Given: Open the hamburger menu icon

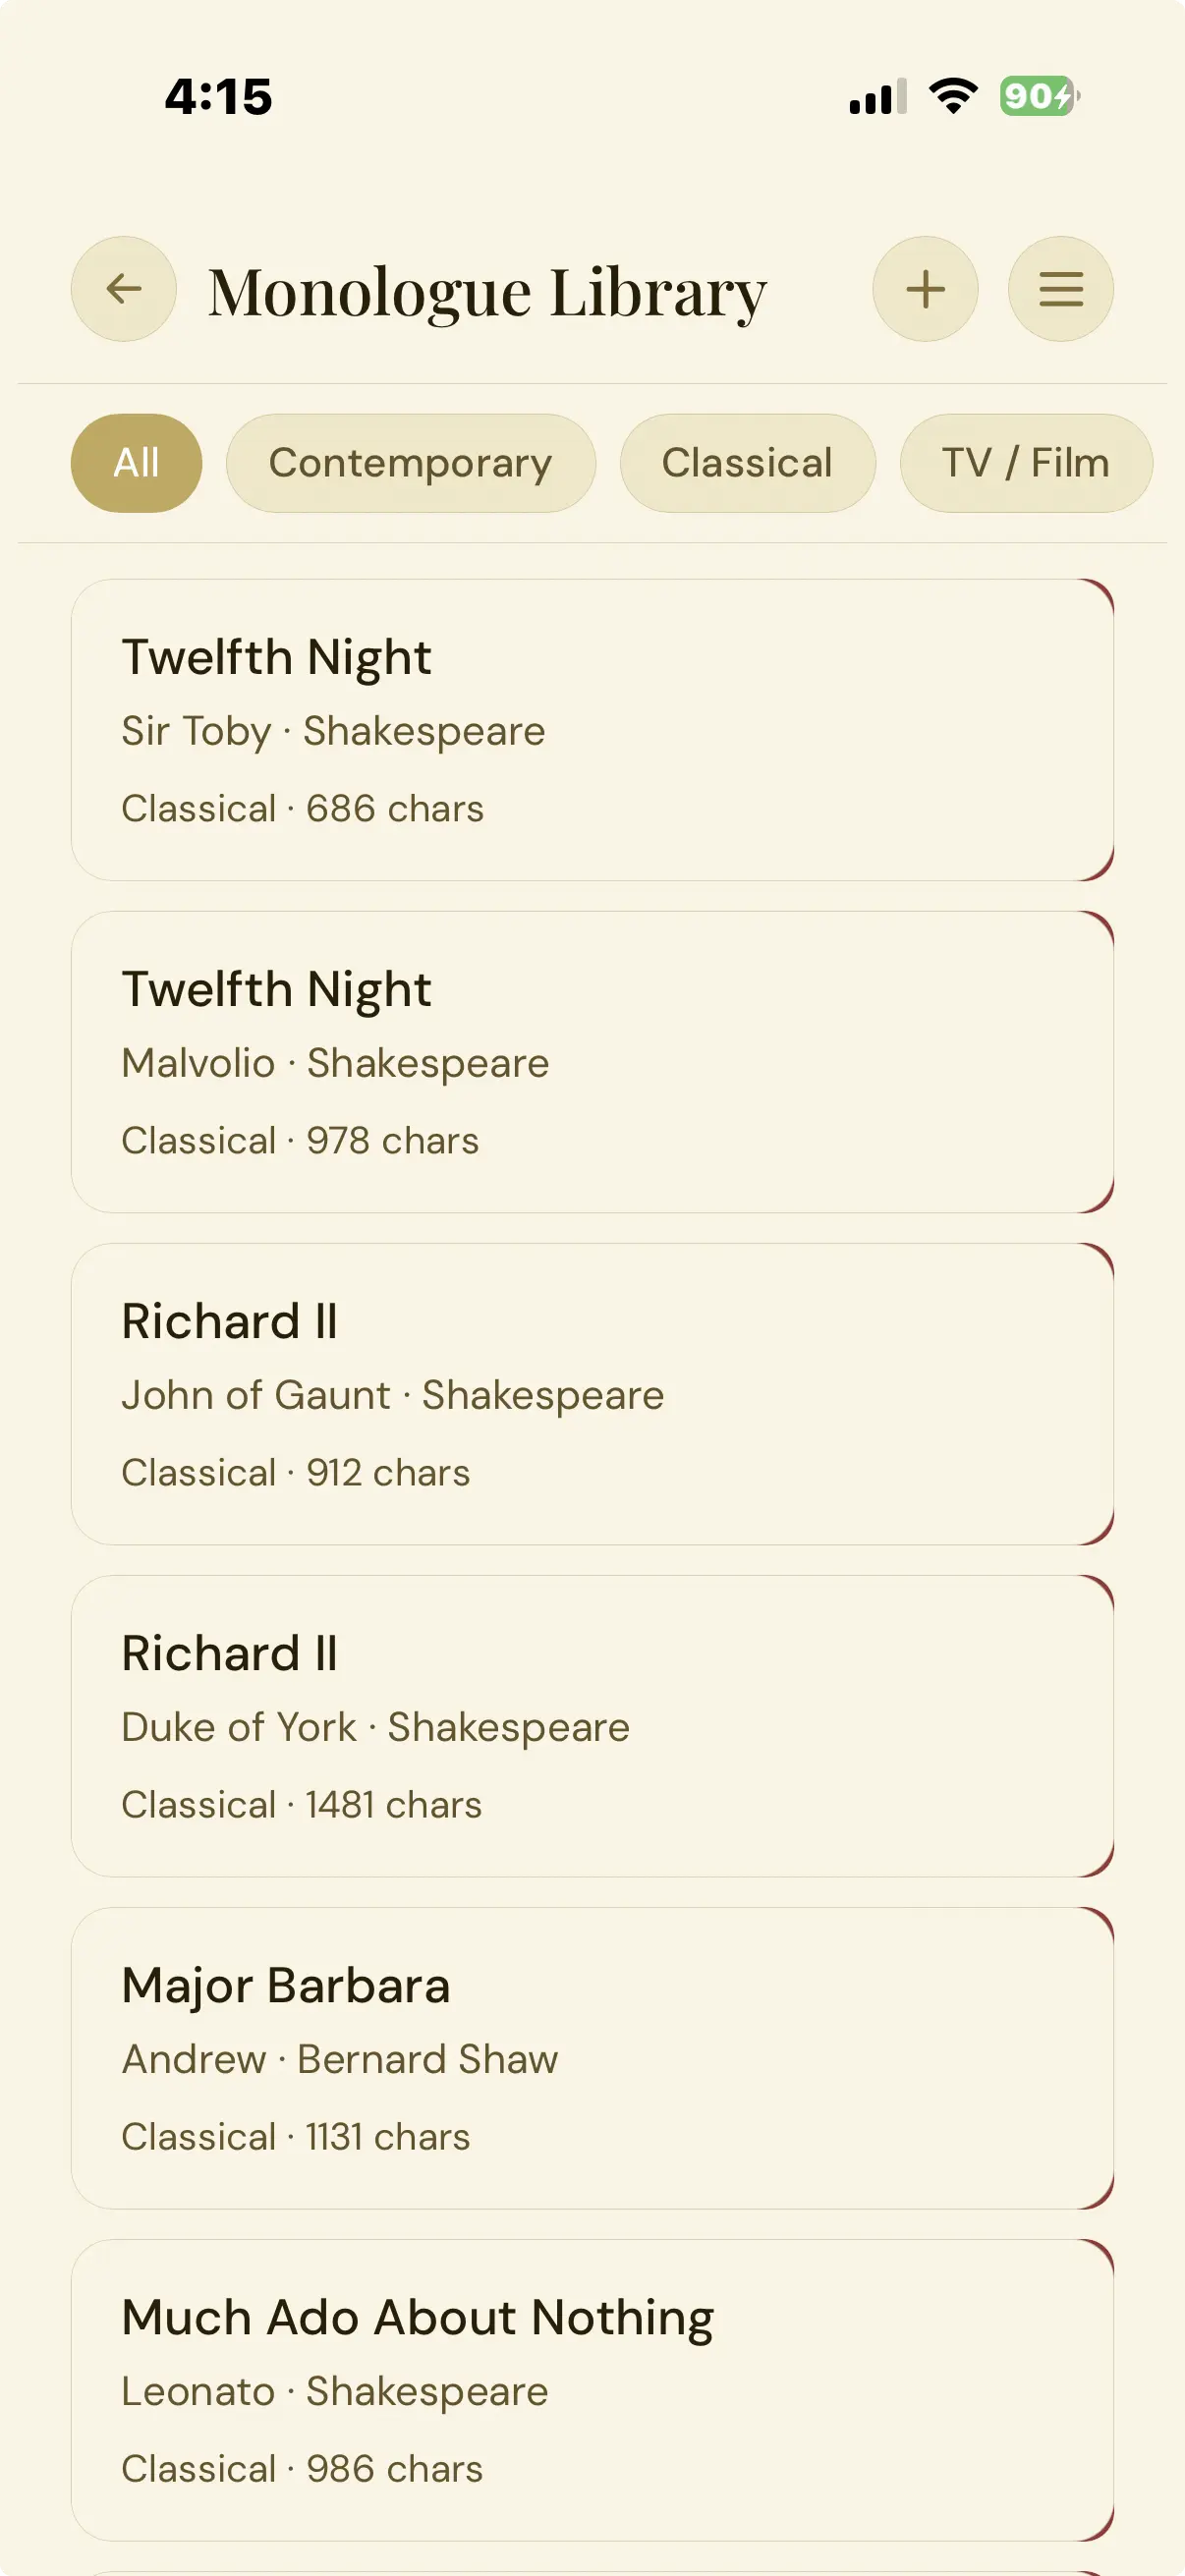Looking at the screenshot, I should coord(1060,289).
